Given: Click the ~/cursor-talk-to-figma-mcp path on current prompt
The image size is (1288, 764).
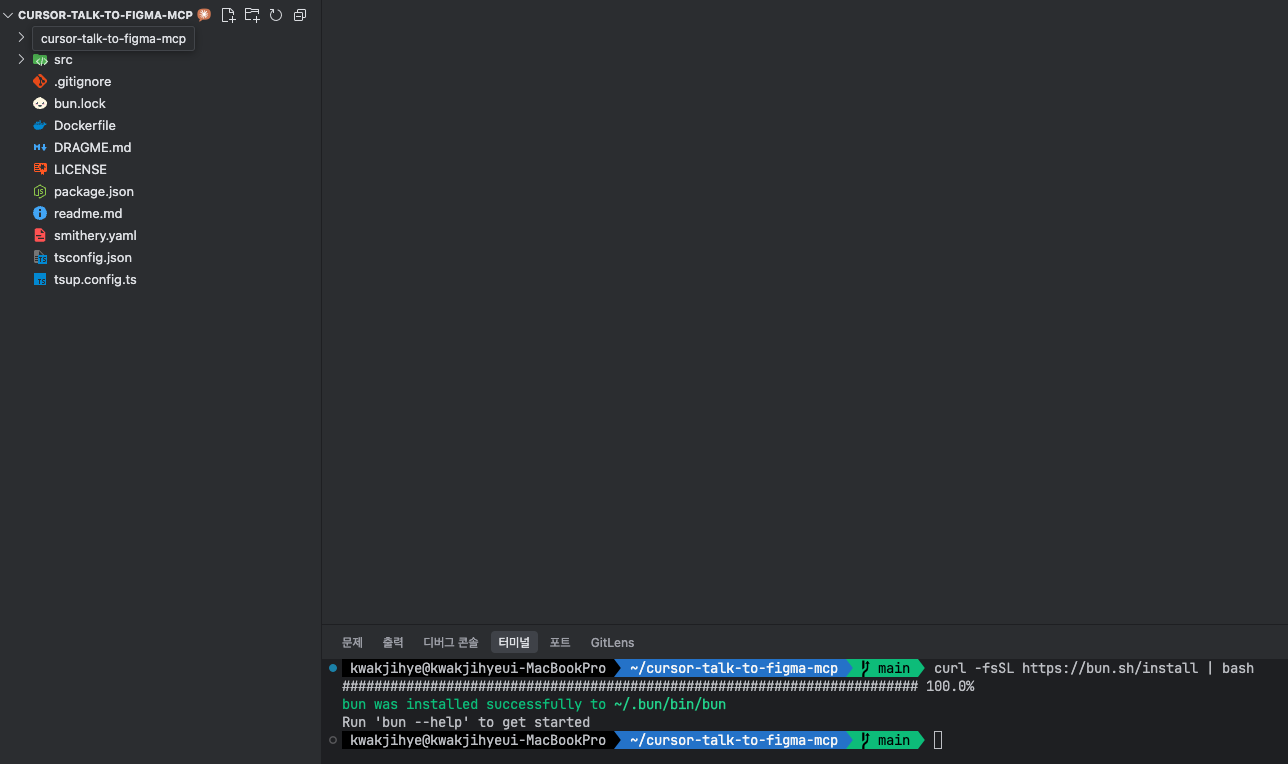Looking at the screenshot, I should (733, 740).
